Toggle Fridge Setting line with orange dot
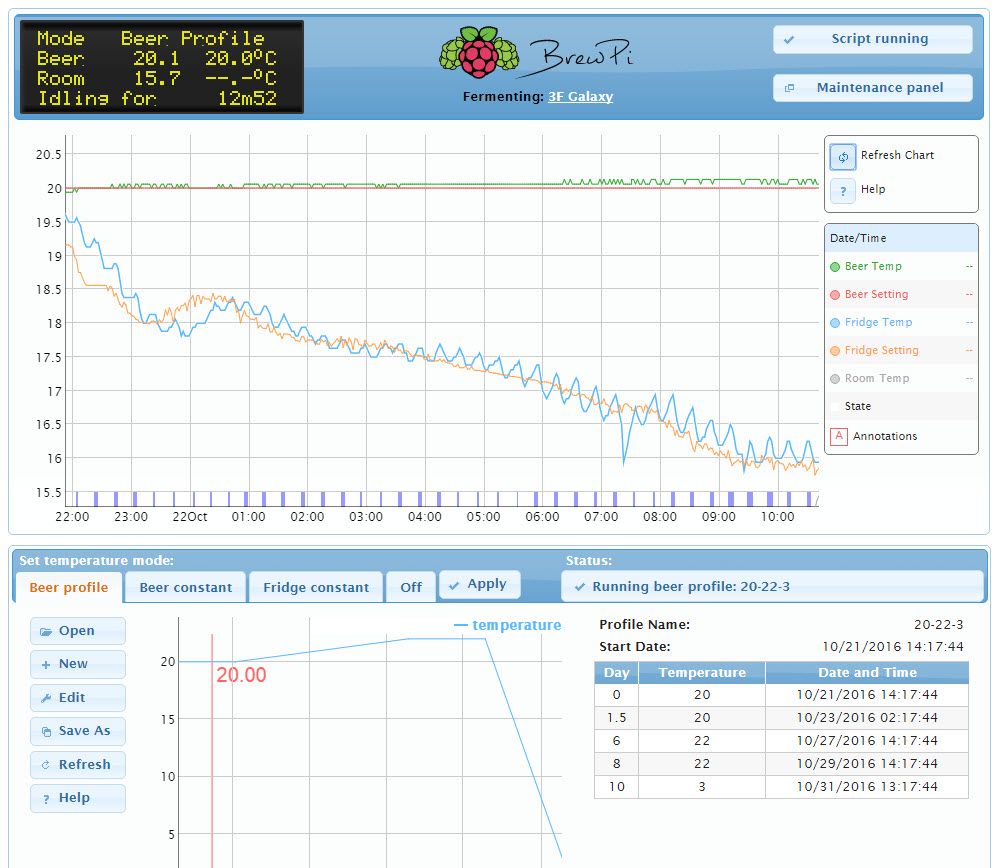The image size is (1004, 868). click(835, 351)
